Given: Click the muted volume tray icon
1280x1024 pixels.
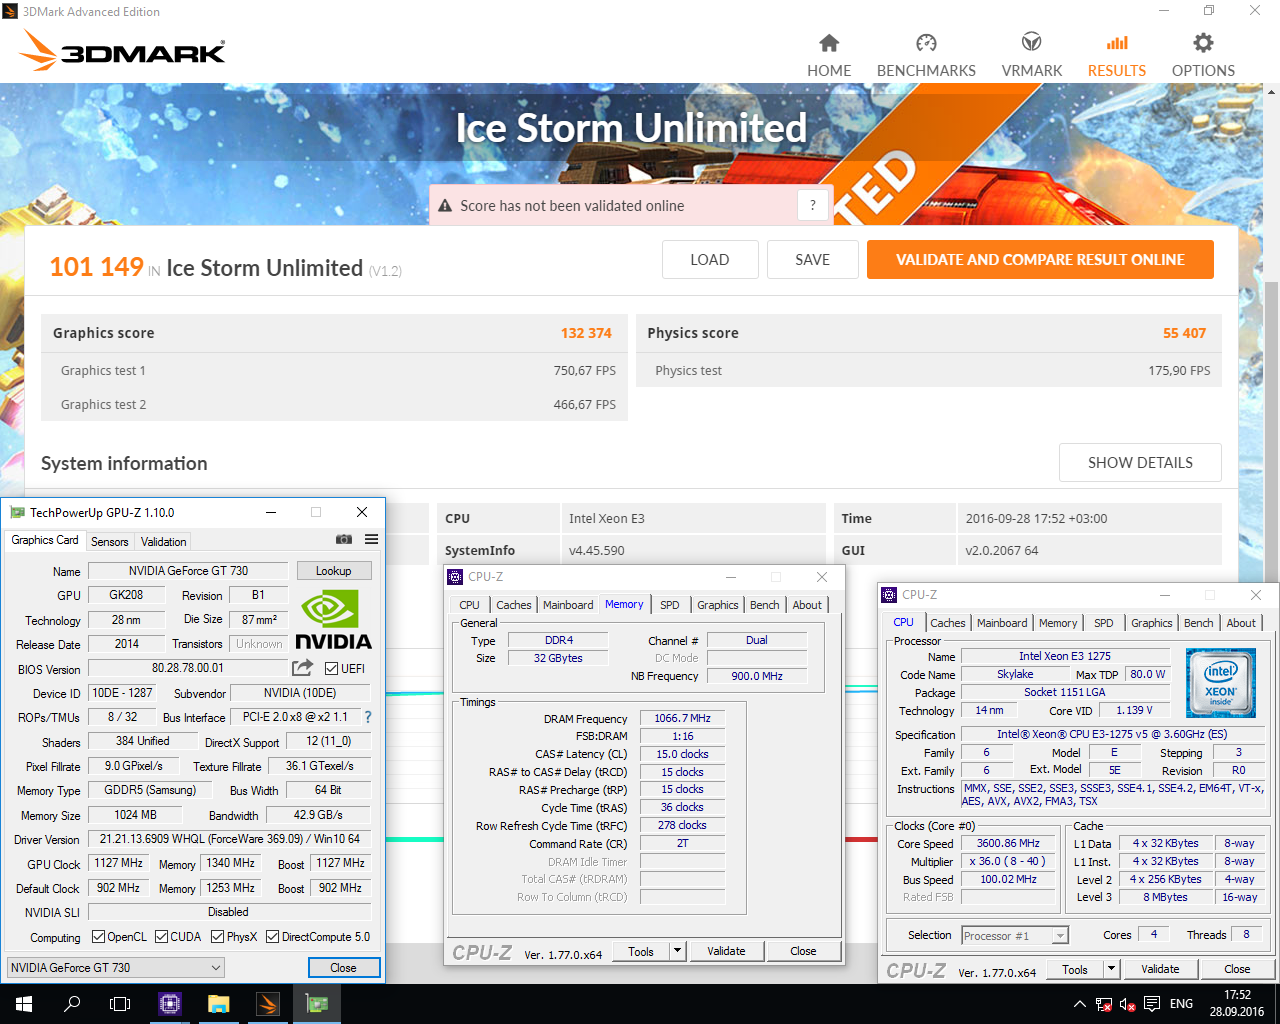Looking at the screenshot, I should [1128, 1004].
